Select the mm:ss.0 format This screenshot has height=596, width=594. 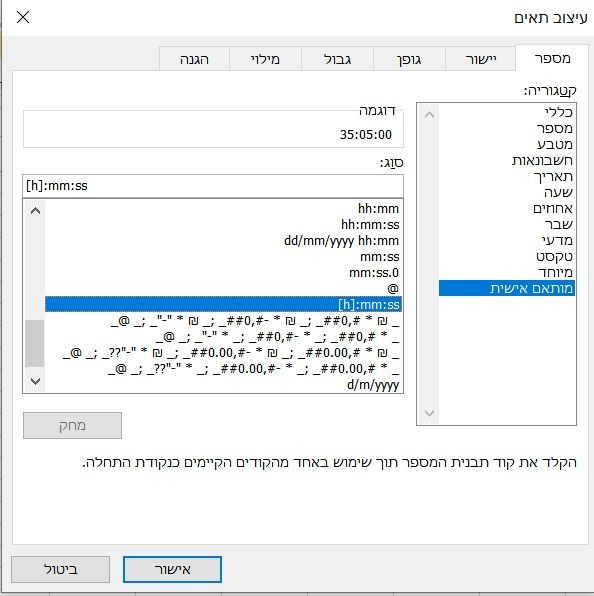(223, 273)
